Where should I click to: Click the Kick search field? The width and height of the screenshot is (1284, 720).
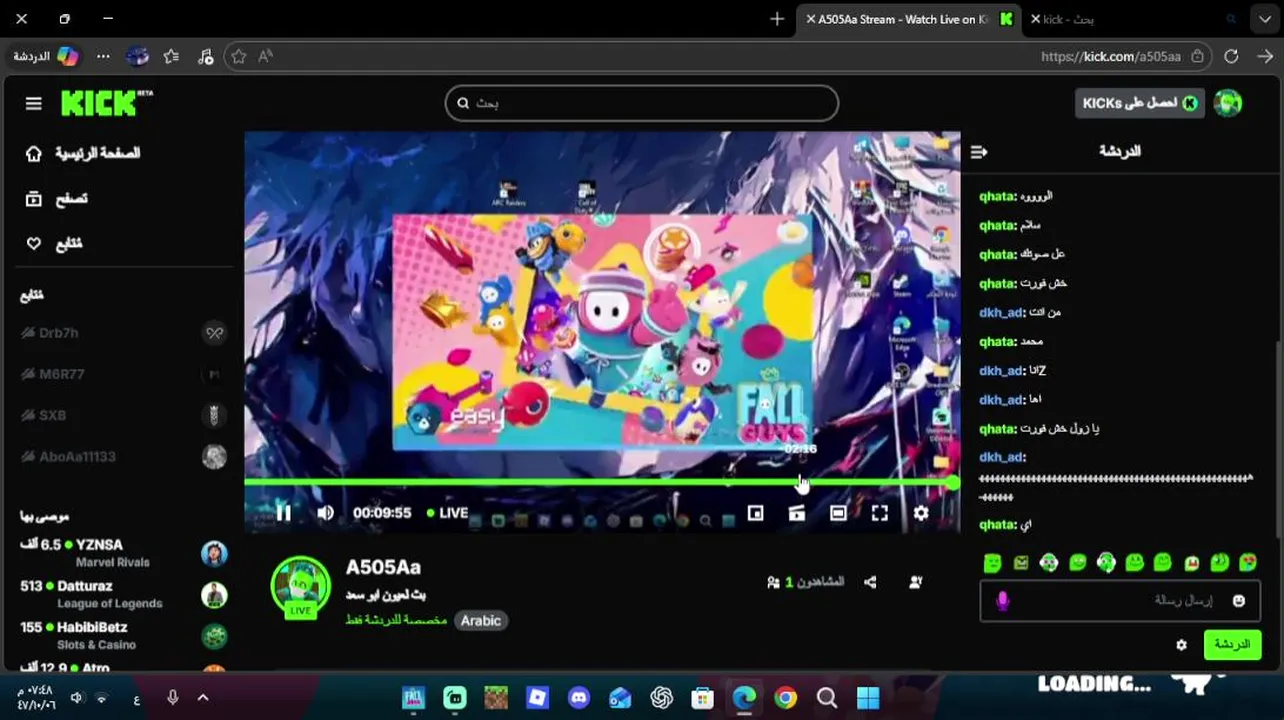point(642,103)
